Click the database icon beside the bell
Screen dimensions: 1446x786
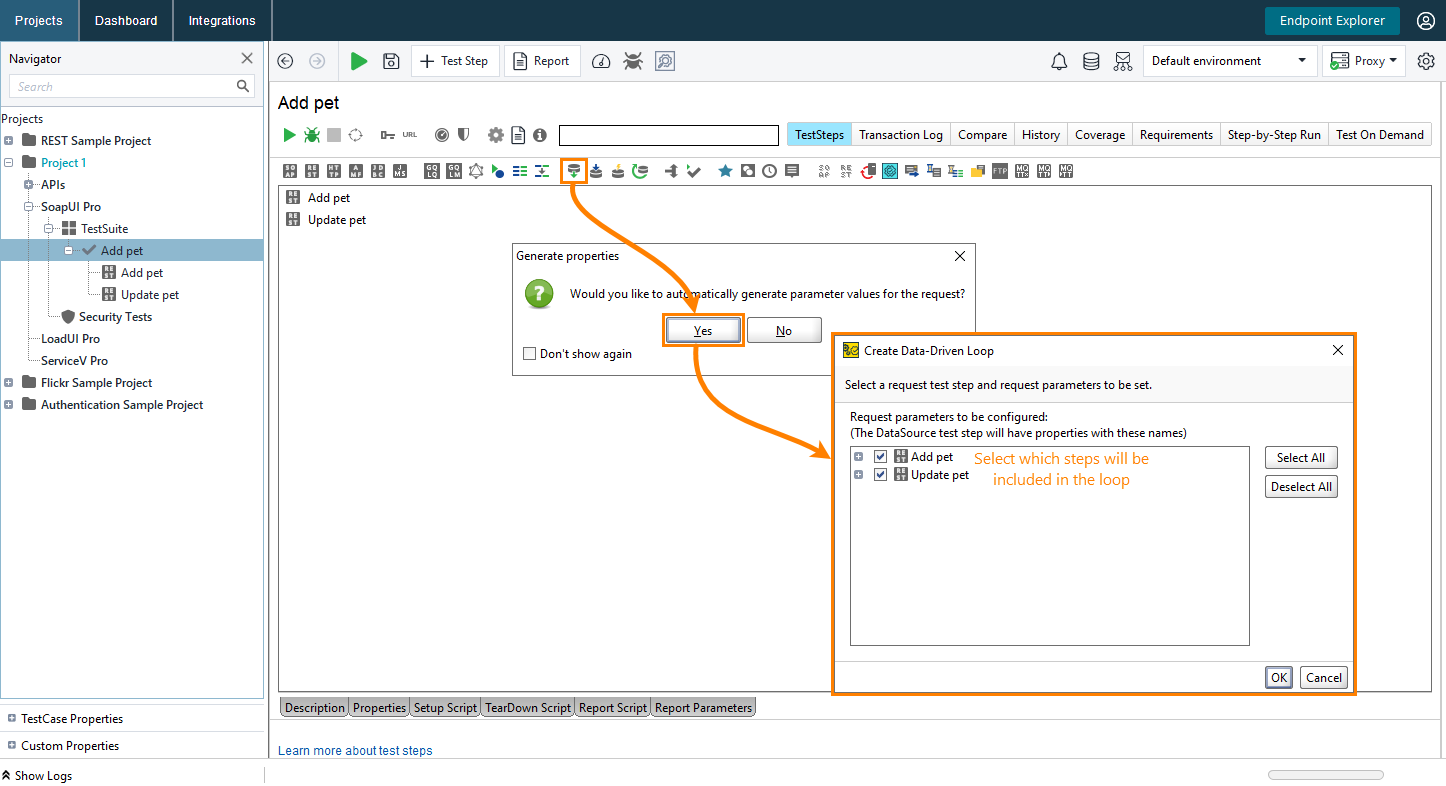pos(1091,61)
